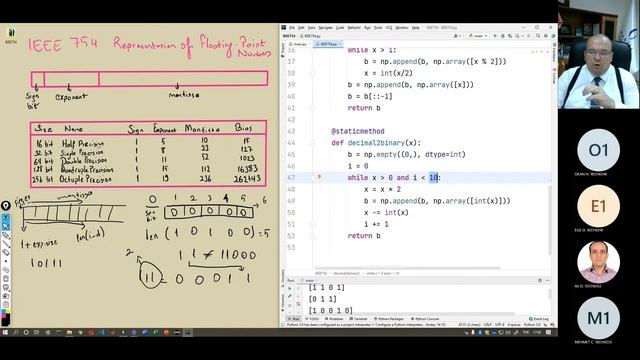
Task: Click the intention lightbulb on line 47
Action: click(x=319, y=177)
